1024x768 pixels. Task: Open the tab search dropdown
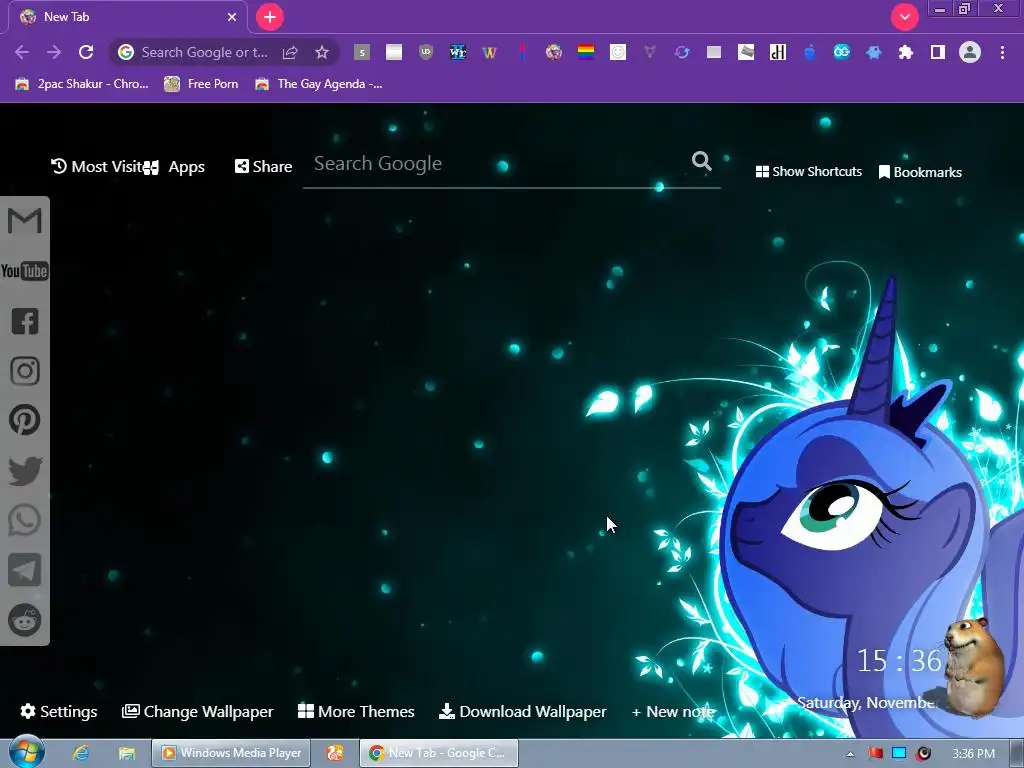904,17
